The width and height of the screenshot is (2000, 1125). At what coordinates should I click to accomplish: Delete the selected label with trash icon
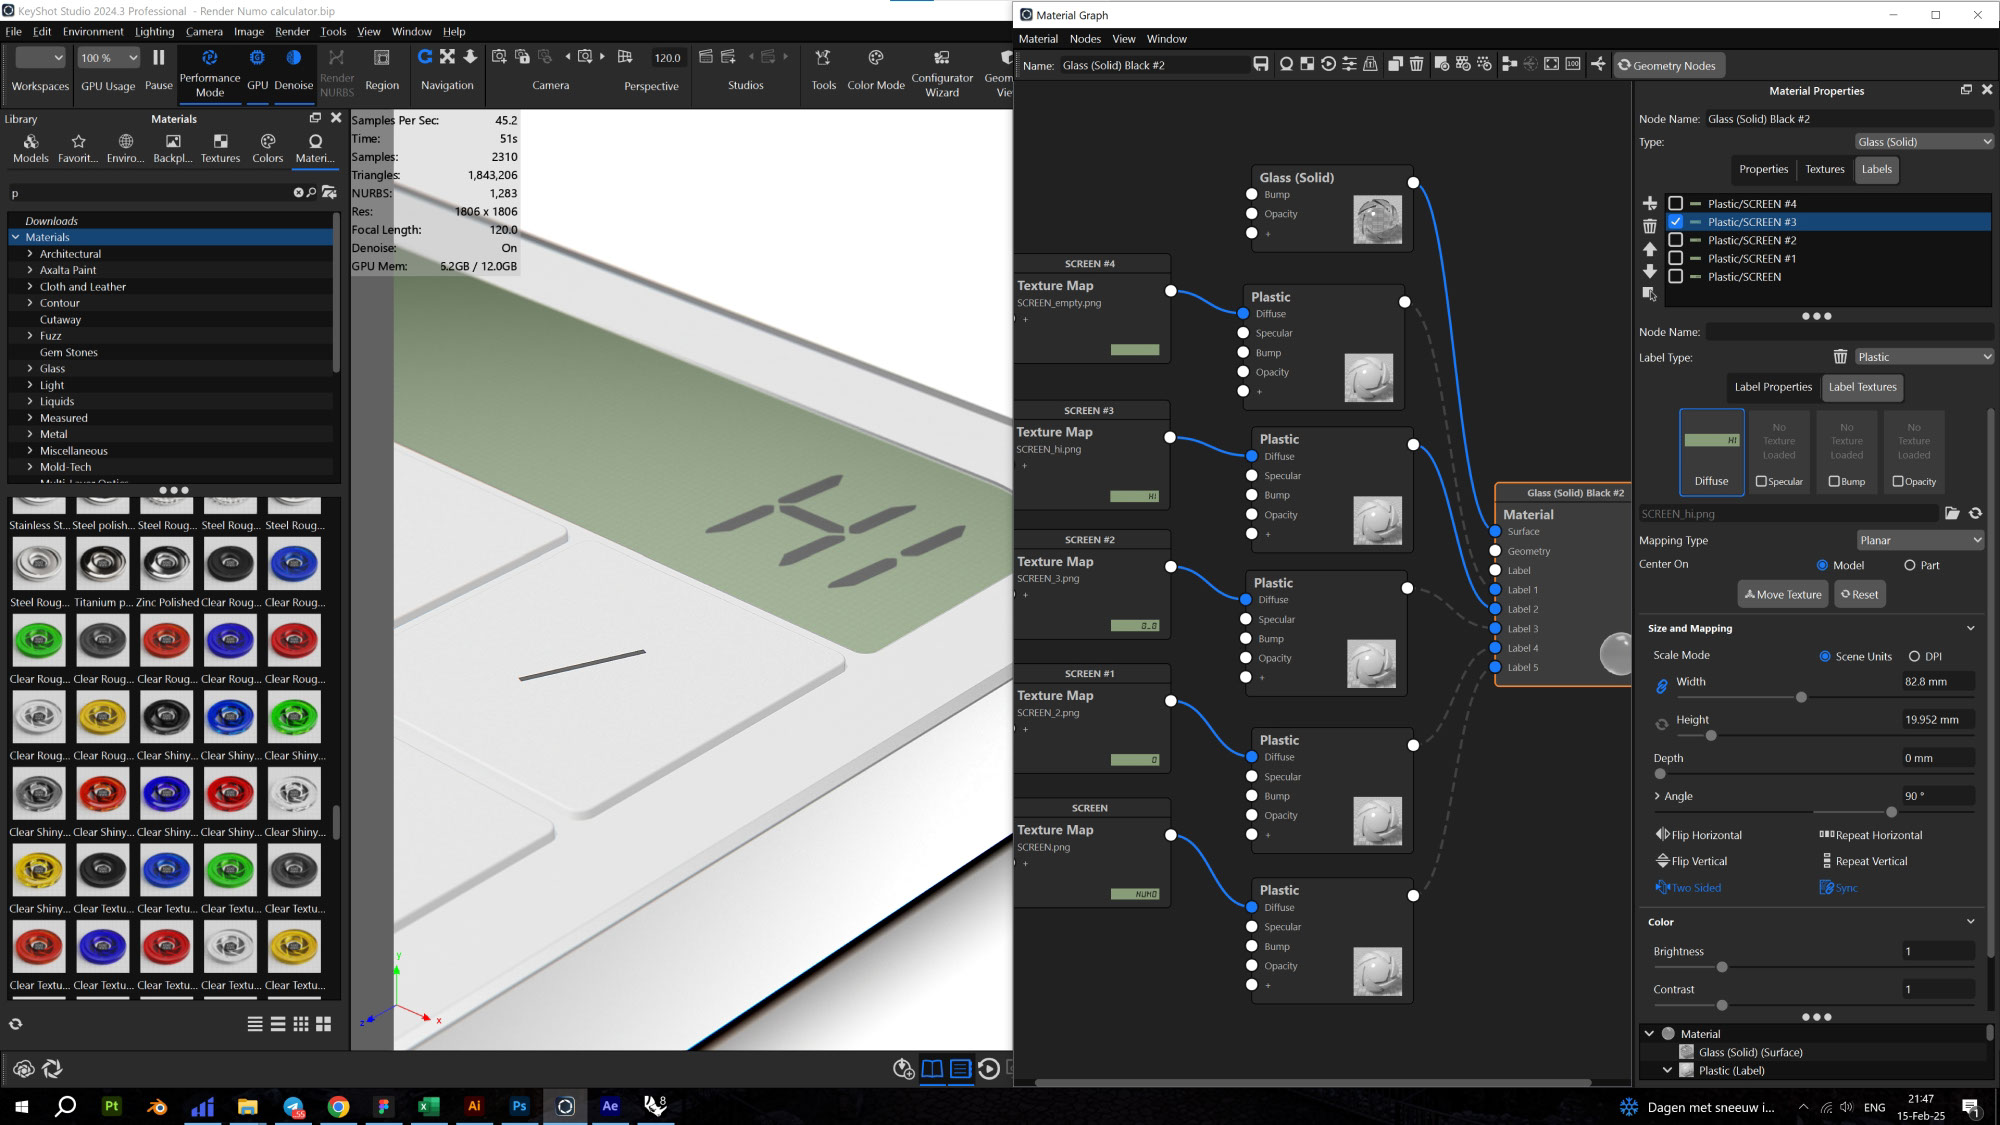coord(1650,227)
